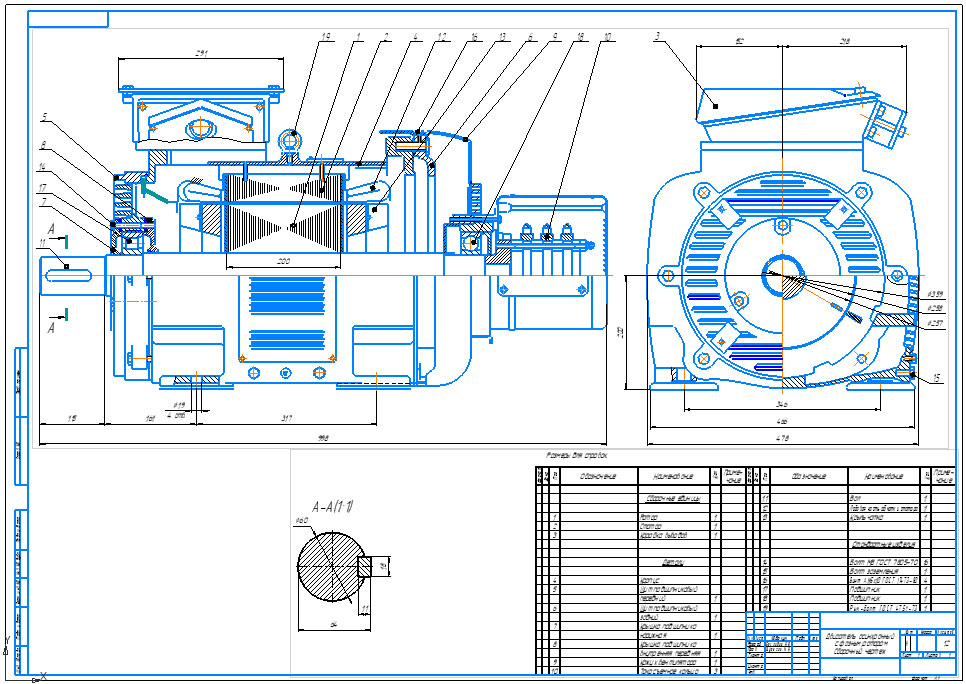
Task: Select the 'Крыльчатка' entry in the parts list
Action: [867, 518]
